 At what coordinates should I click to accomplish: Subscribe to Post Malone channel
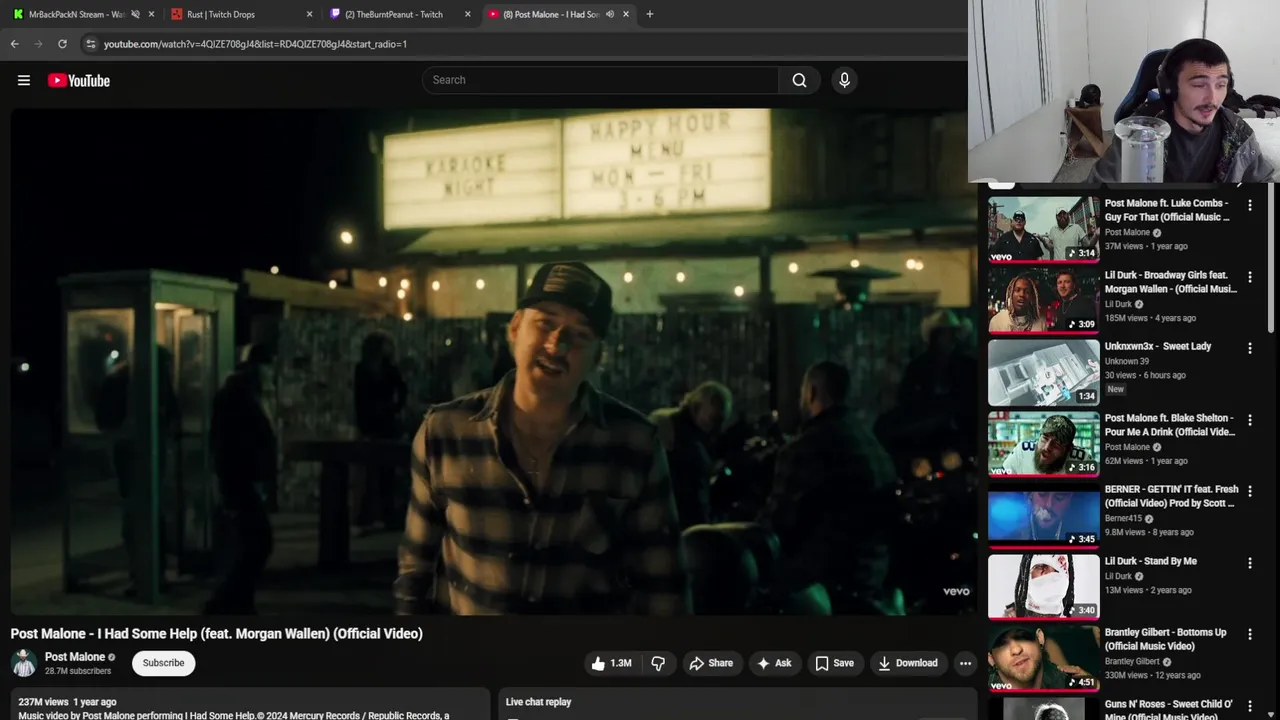[x=163, y=663]
